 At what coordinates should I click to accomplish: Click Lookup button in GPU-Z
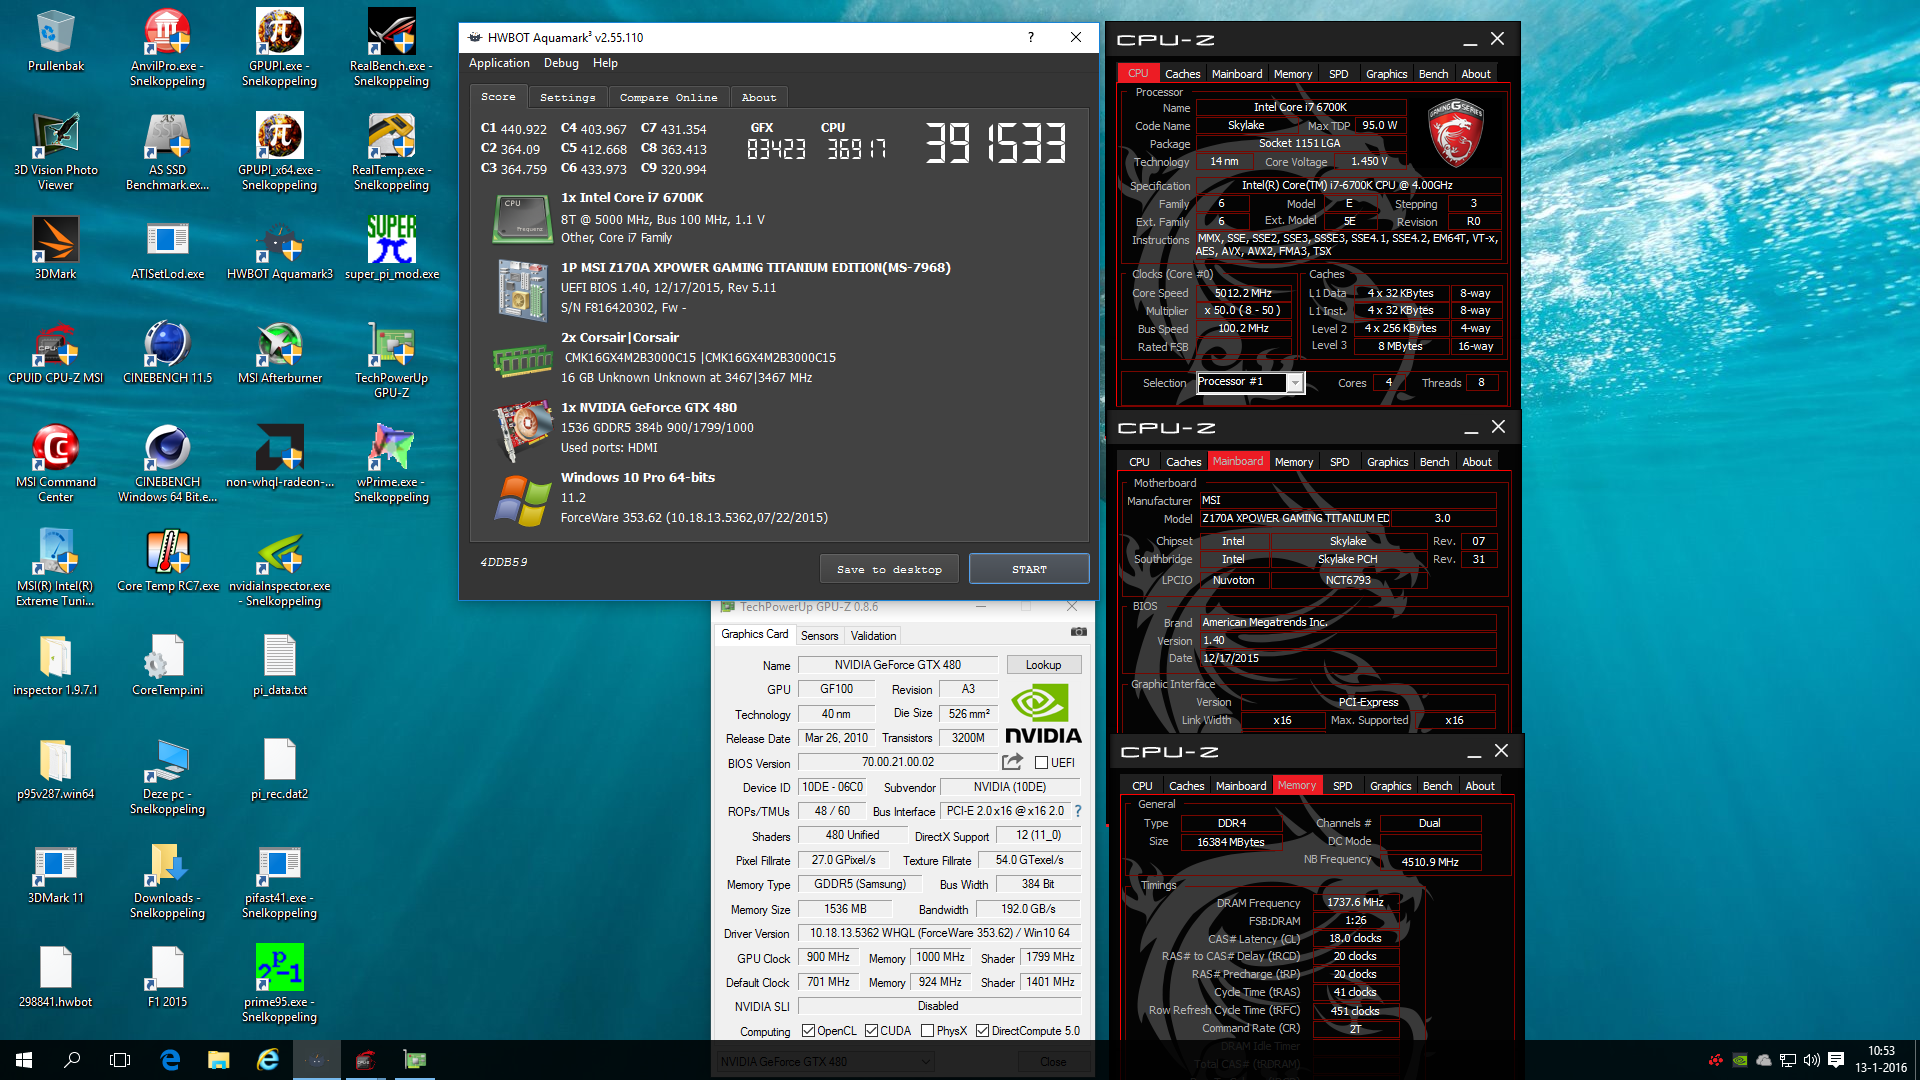1043,665
